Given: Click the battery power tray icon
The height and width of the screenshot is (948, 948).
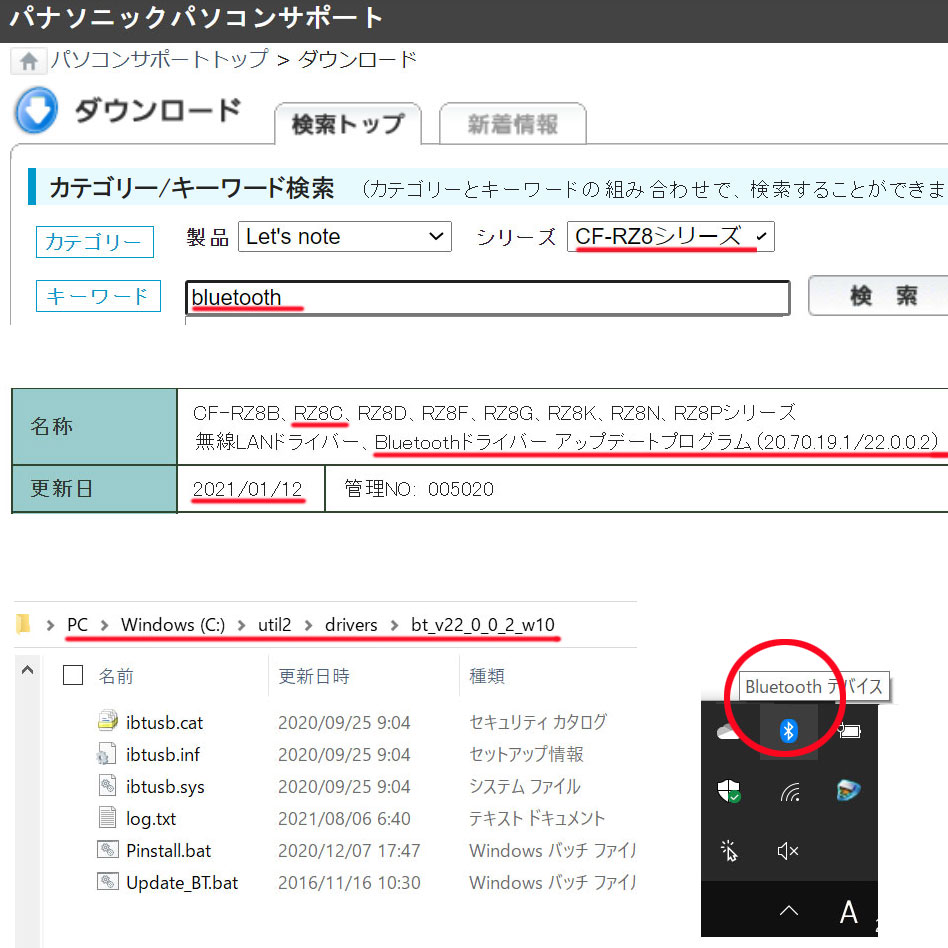Looking at the screenshot, I should coord(849,731).
